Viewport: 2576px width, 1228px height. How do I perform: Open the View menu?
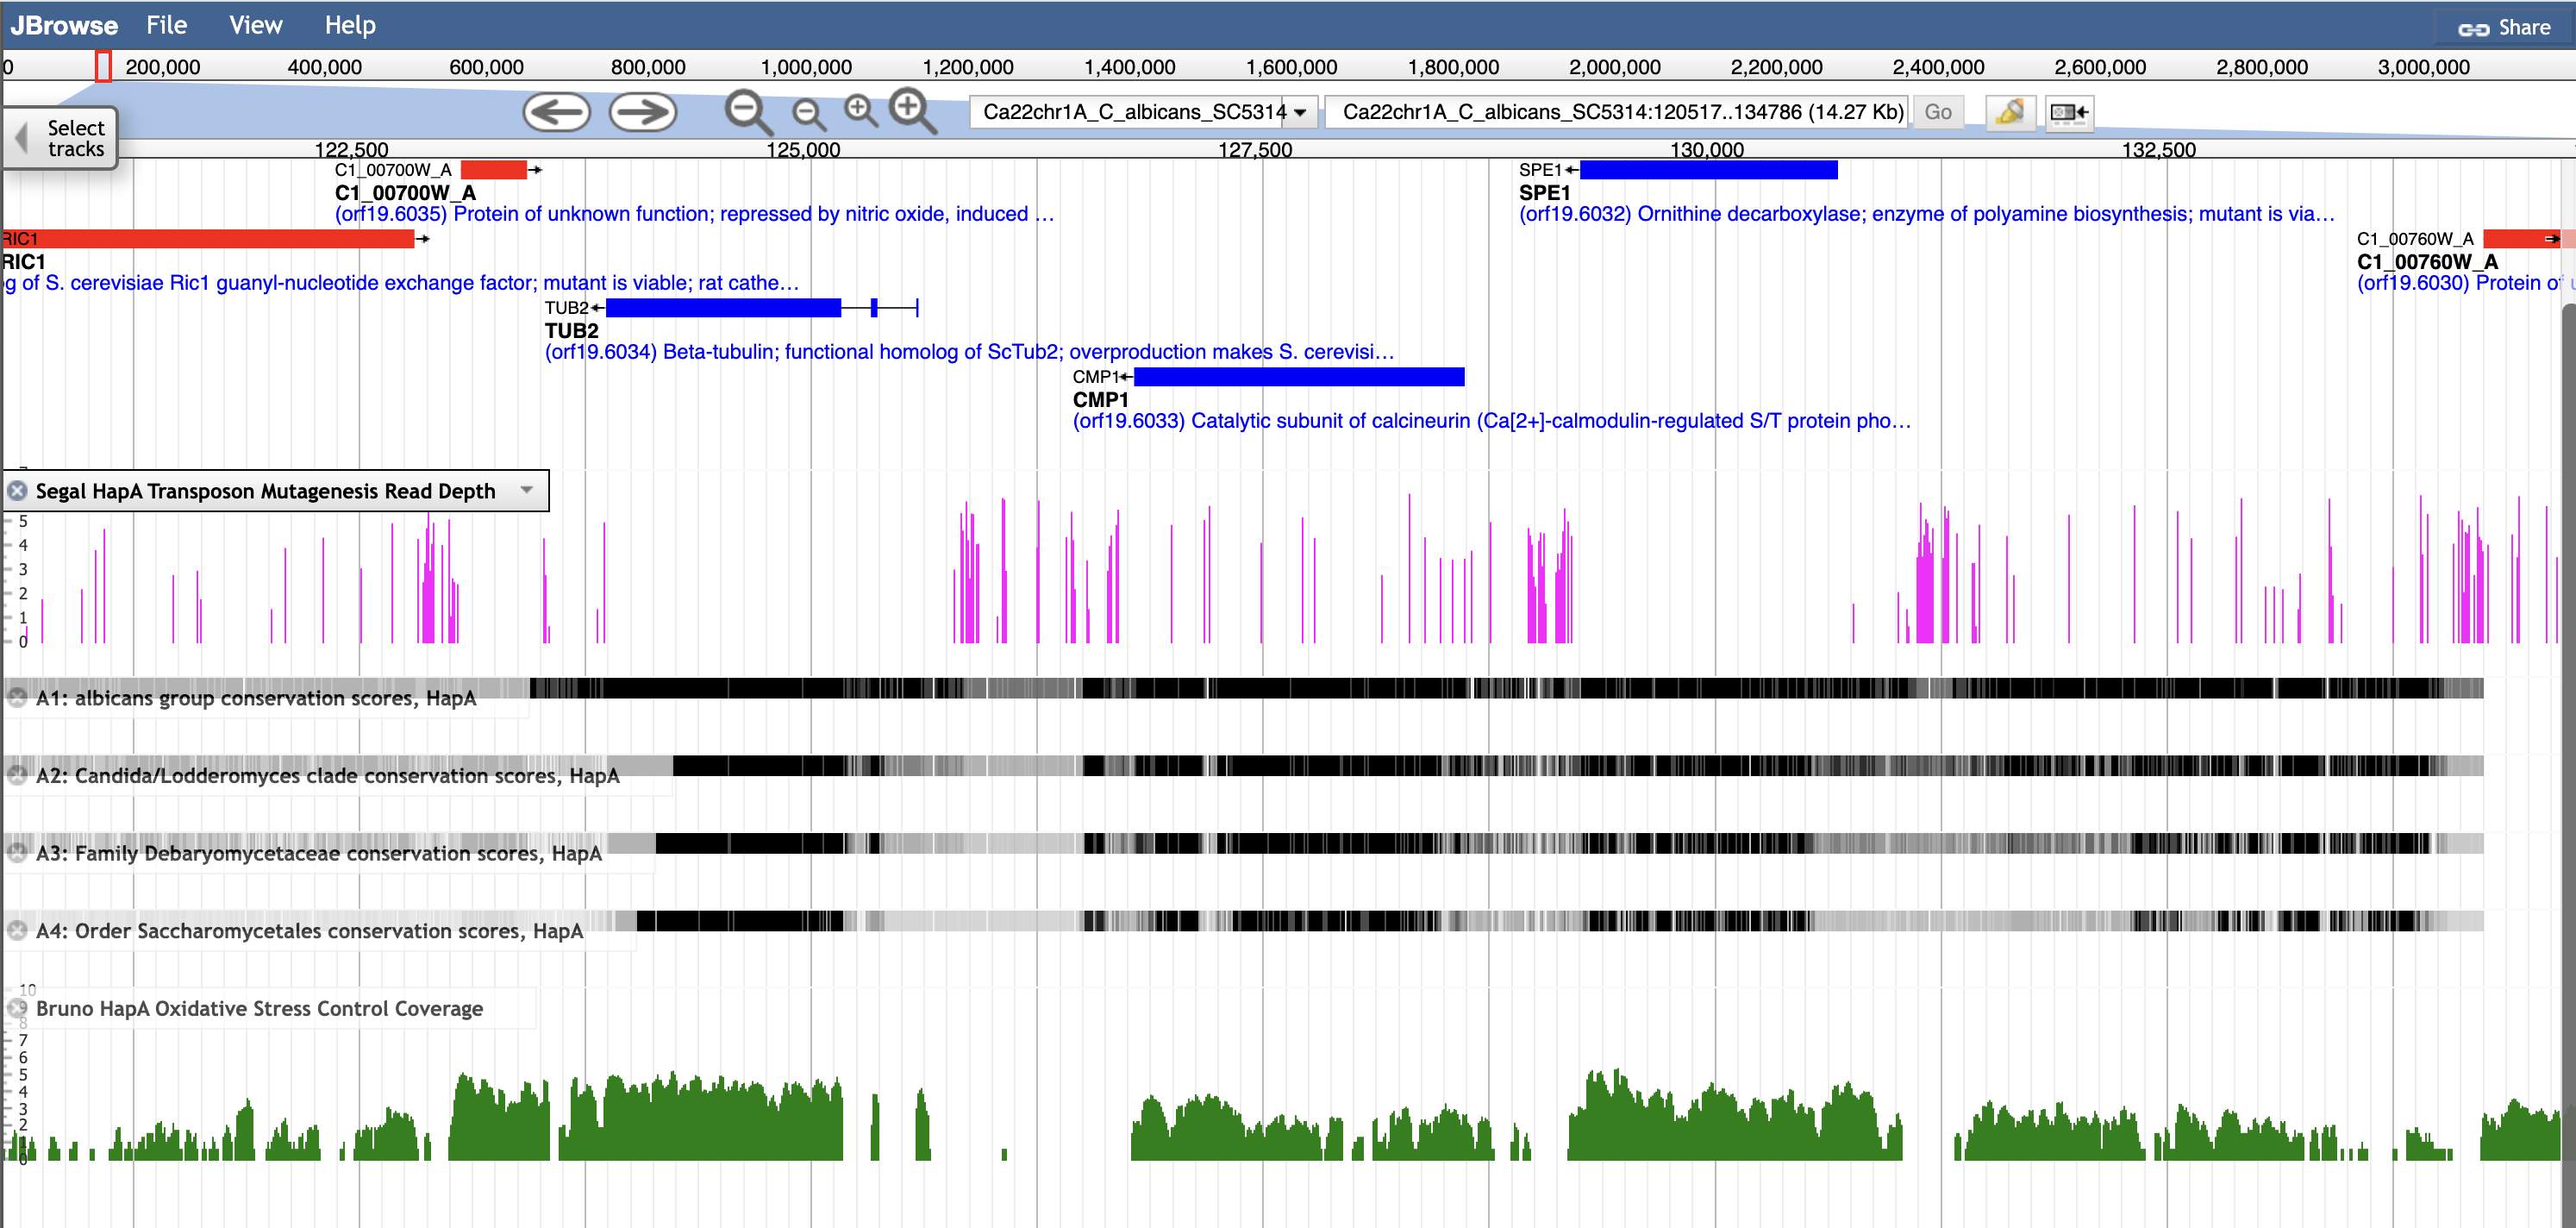(255, 25)
